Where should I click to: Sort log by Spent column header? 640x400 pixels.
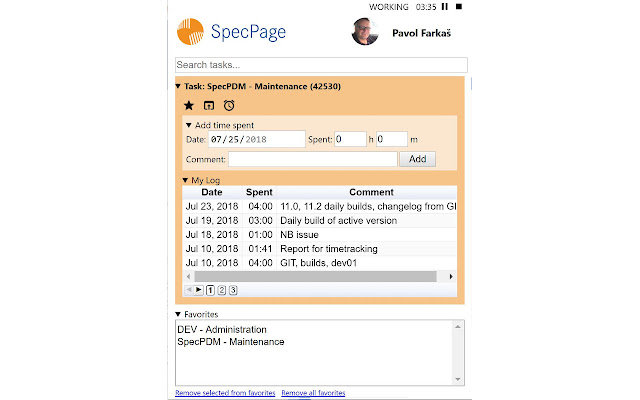pos(259,192)
